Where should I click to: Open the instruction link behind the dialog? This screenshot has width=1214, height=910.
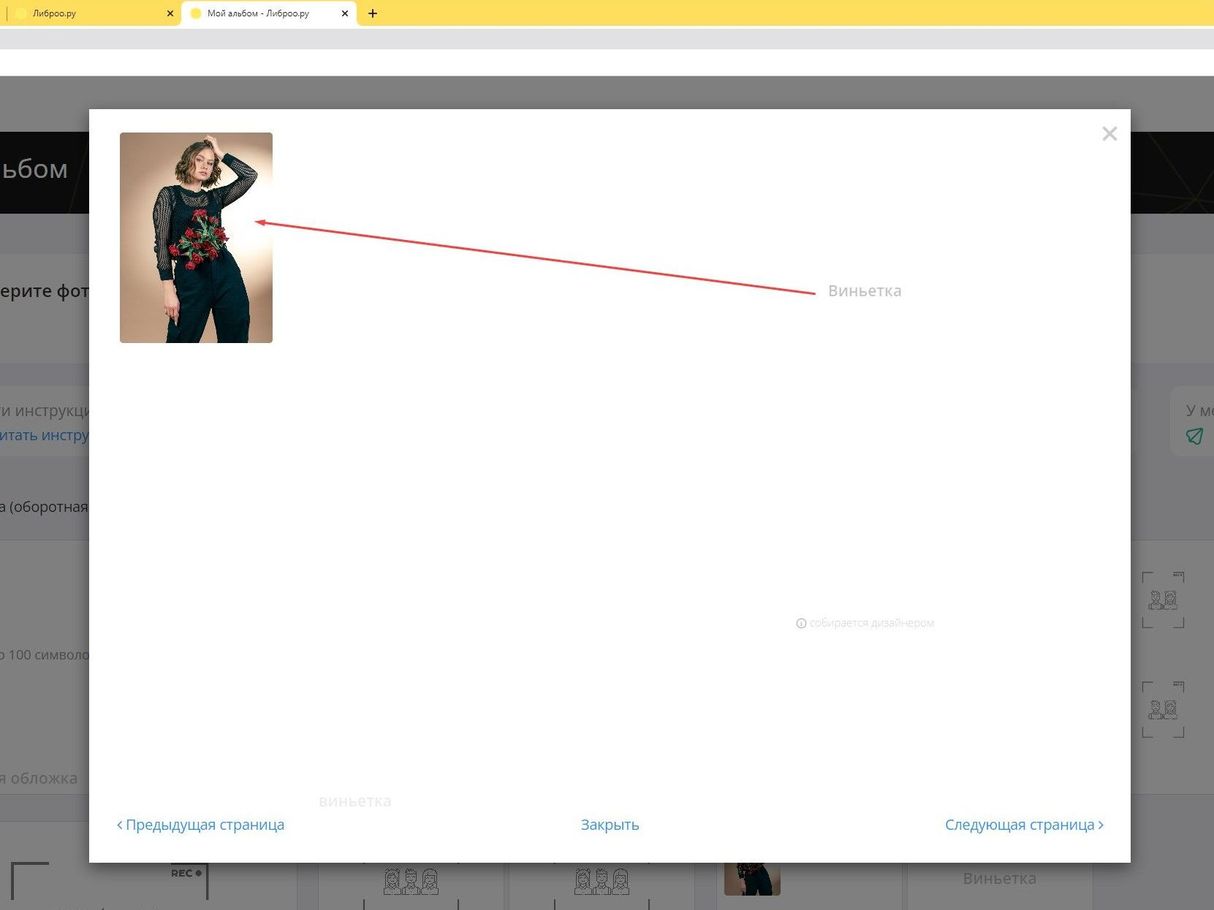(45, 435)
